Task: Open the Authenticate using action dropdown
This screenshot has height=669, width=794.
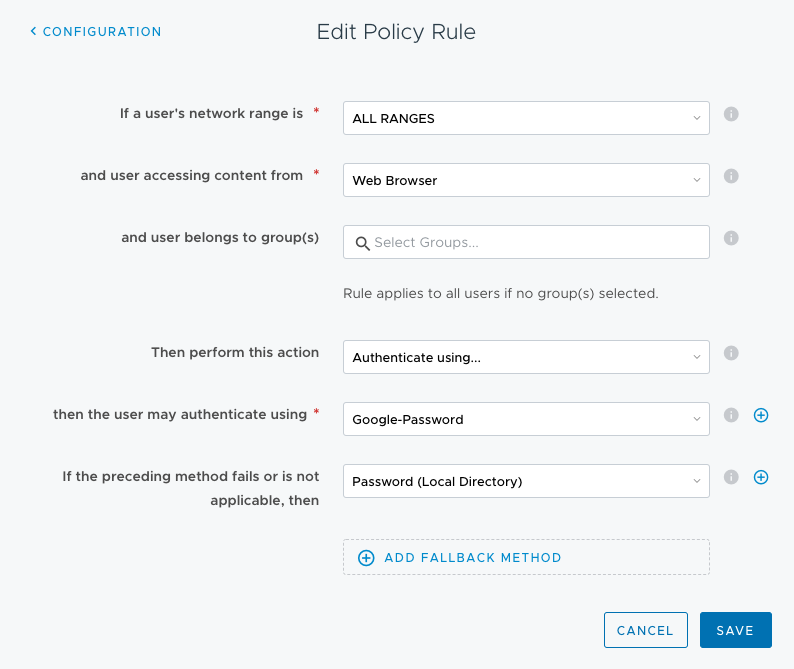Action: pyautogui.click(x=526, y=357)
